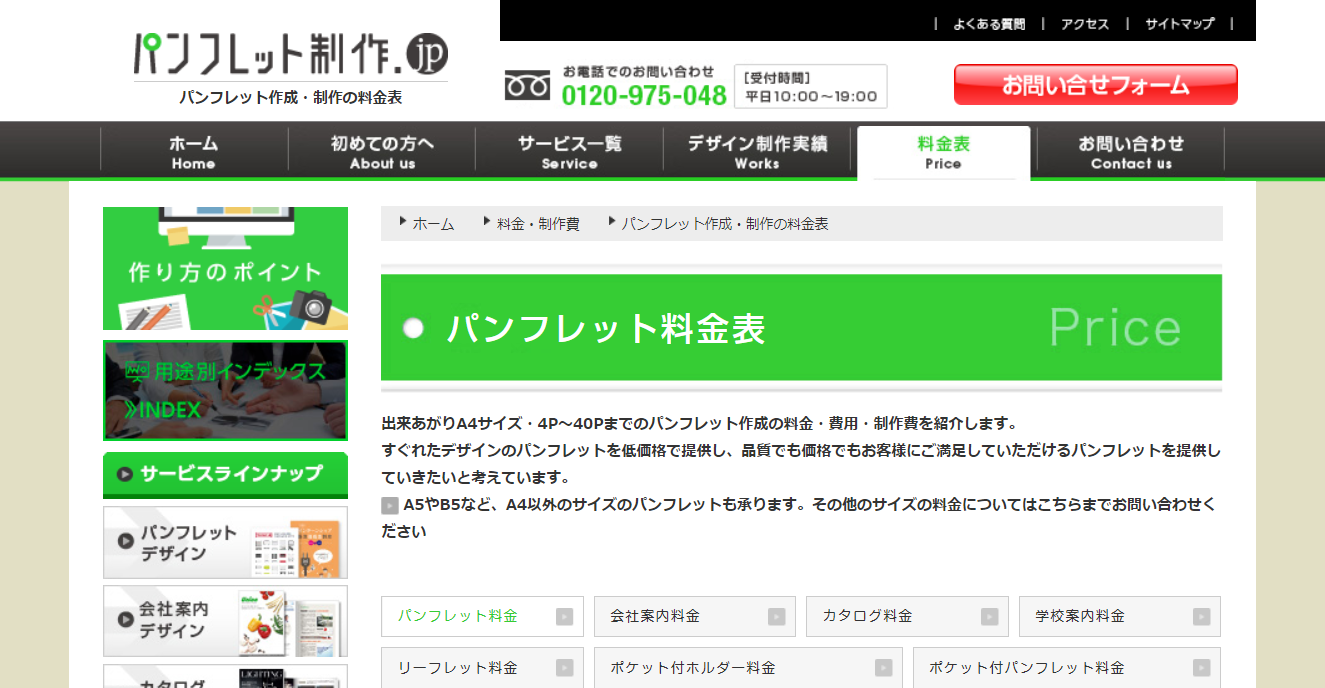Click the よくある質問 link
Screen dimensions: 1325x688
click(989, 24)
